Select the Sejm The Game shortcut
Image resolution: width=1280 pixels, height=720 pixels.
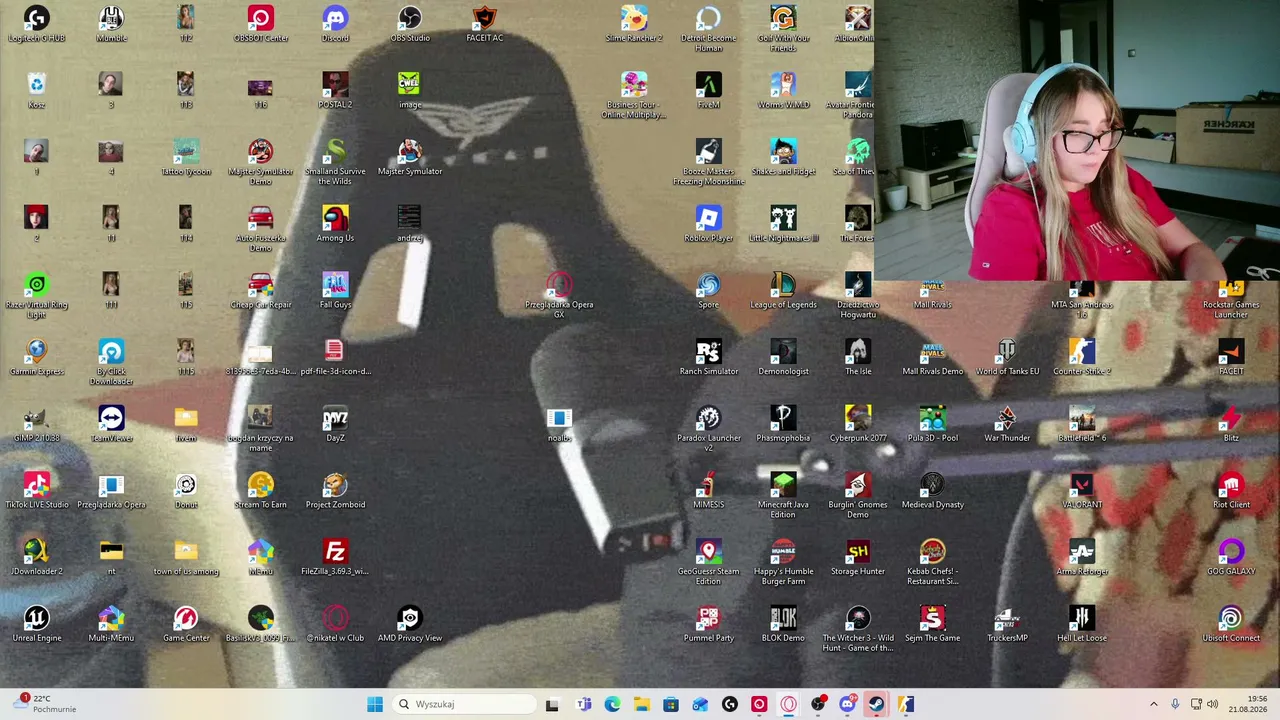[933, 624]
